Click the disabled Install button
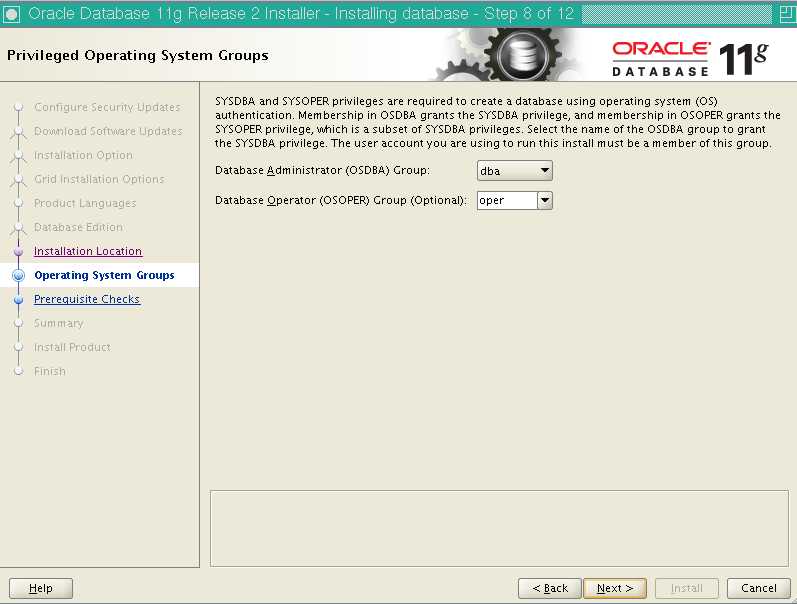The height and width of the screenshot is (604, 797). pyautogui.click(x=687, y=588)
